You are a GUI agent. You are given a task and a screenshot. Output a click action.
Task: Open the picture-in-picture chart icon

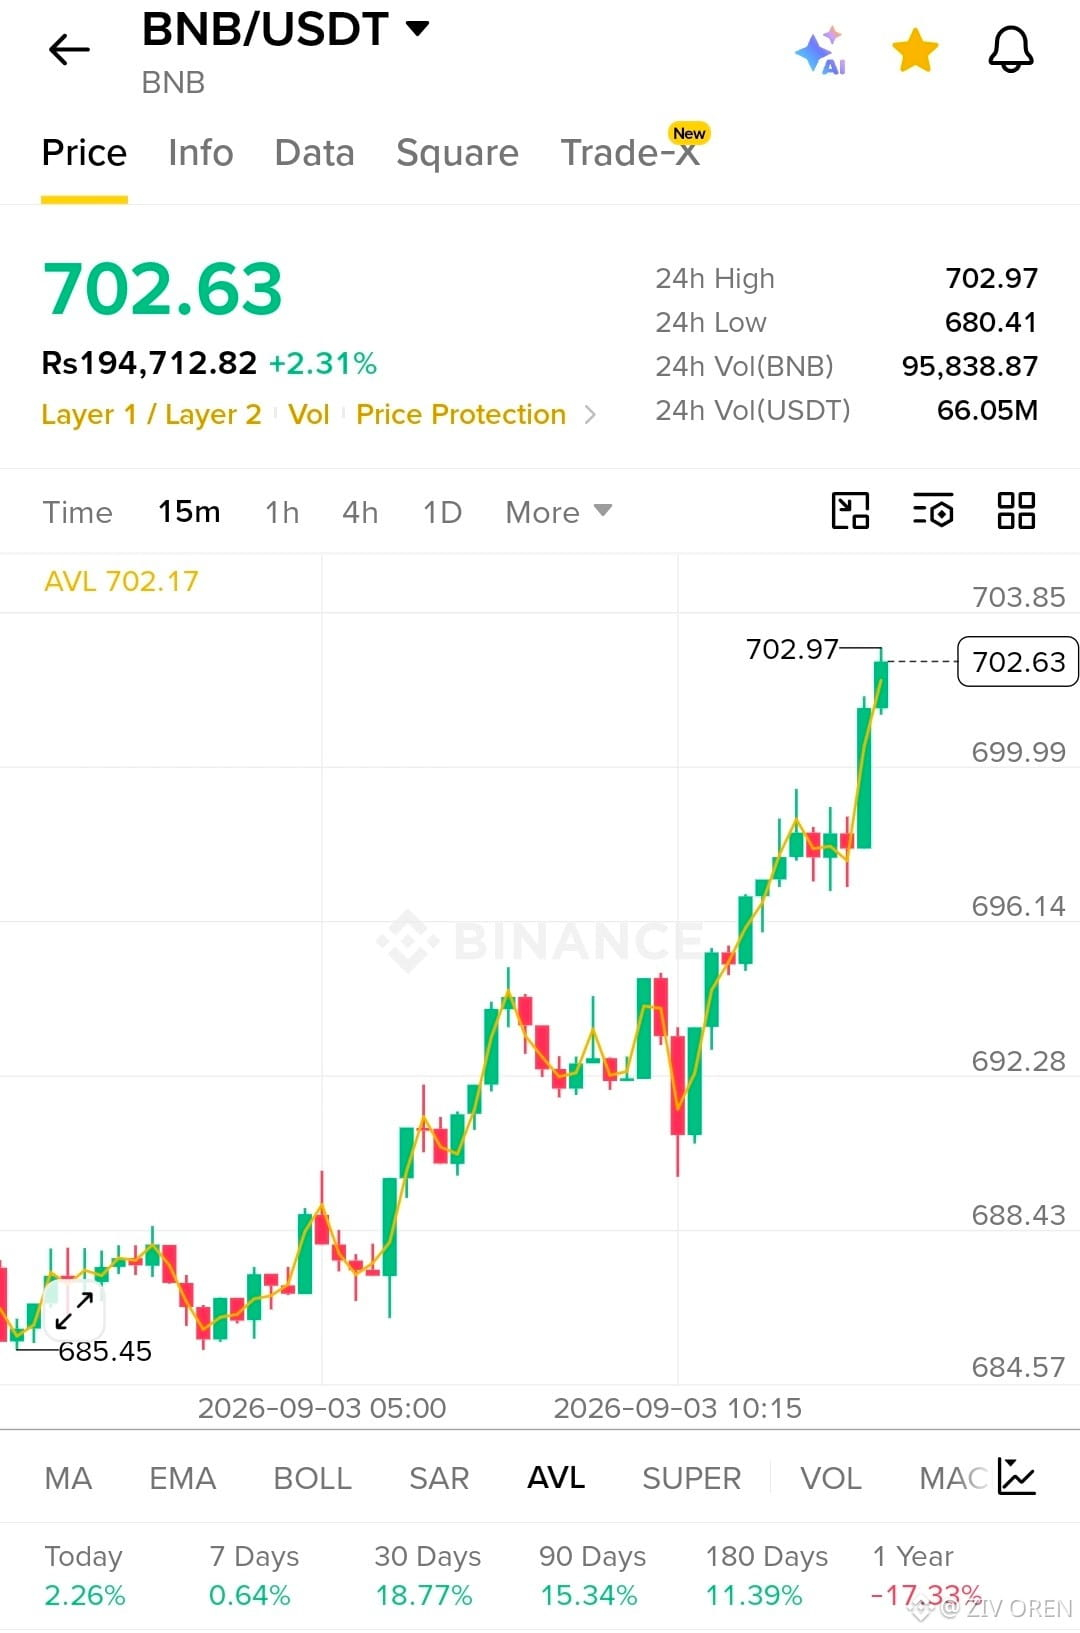850,511
